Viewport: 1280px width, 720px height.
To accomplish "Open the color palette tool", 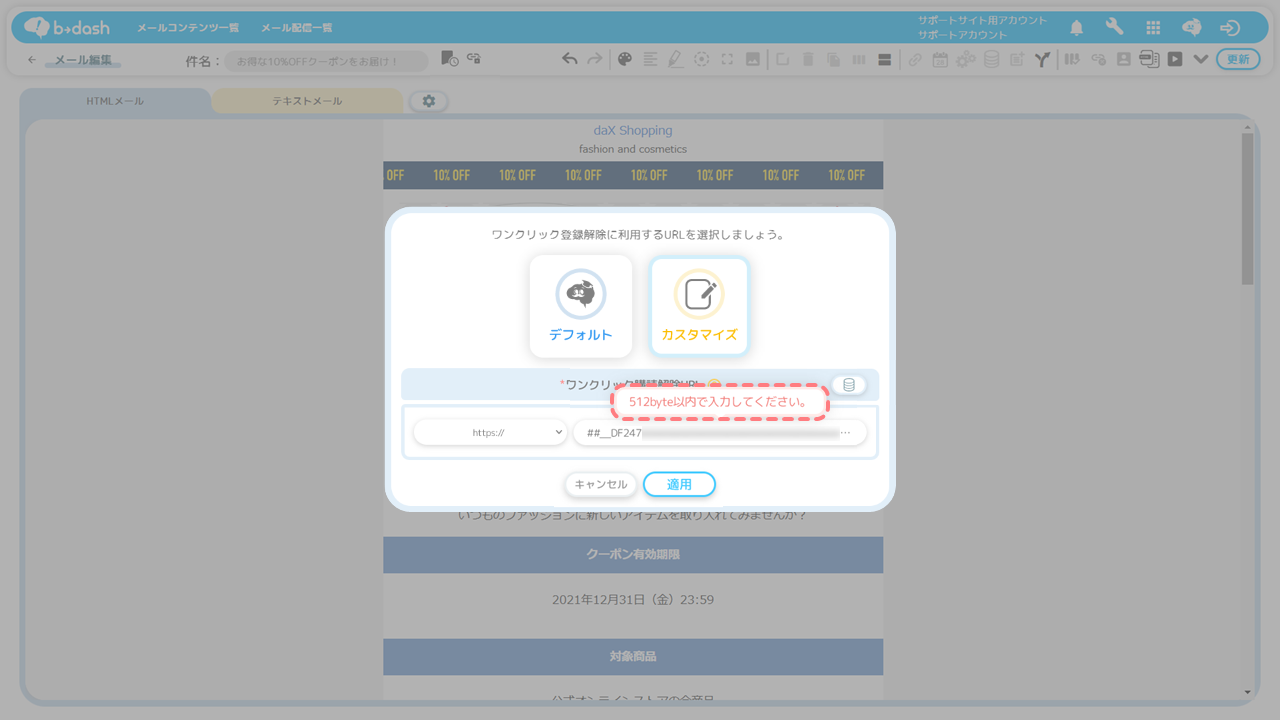I will click(x=625, y=60).
